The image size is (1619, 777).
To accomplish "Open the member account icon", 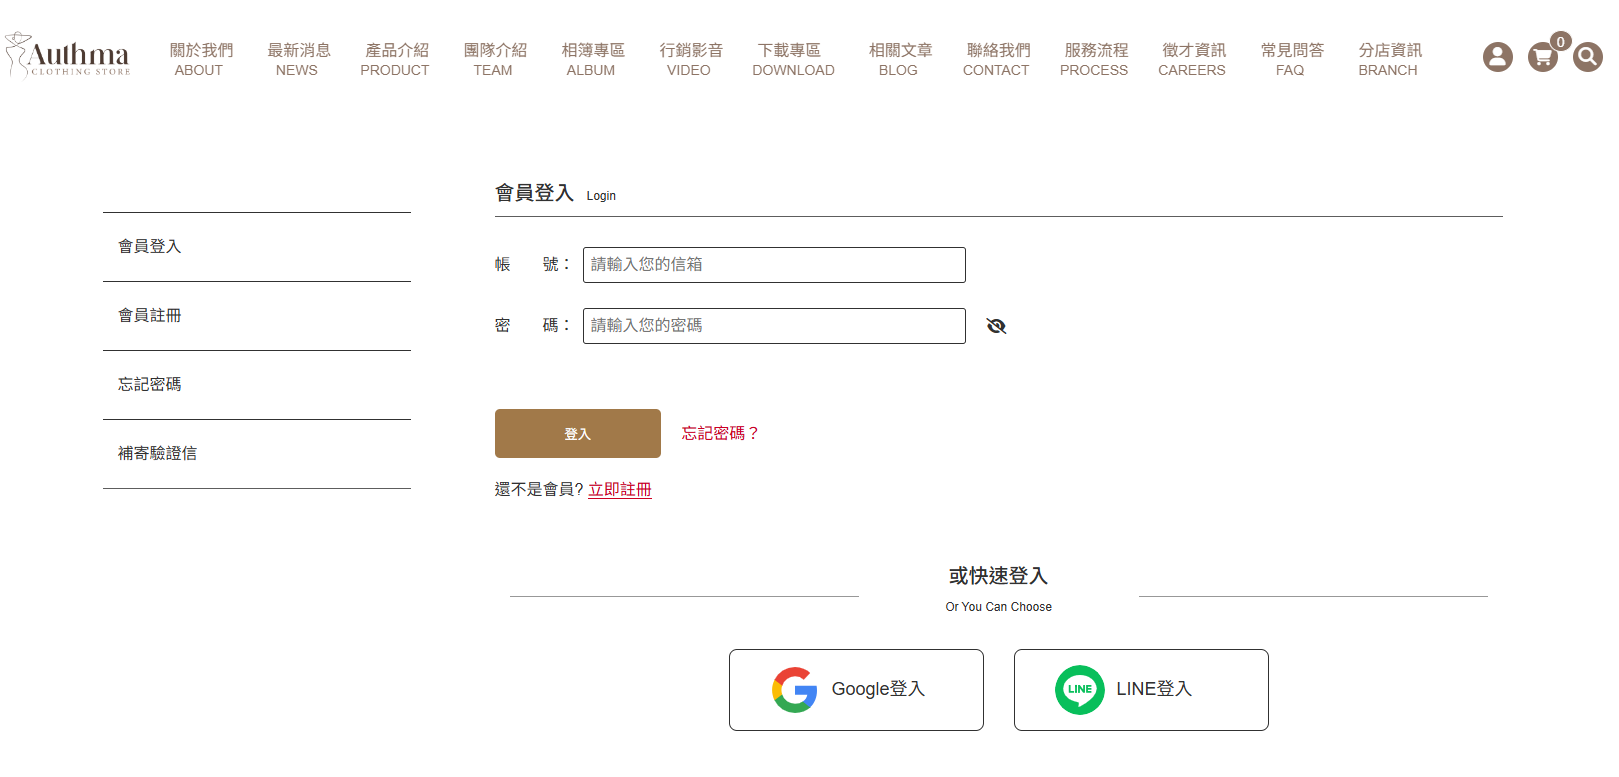I will [1497, 57].
